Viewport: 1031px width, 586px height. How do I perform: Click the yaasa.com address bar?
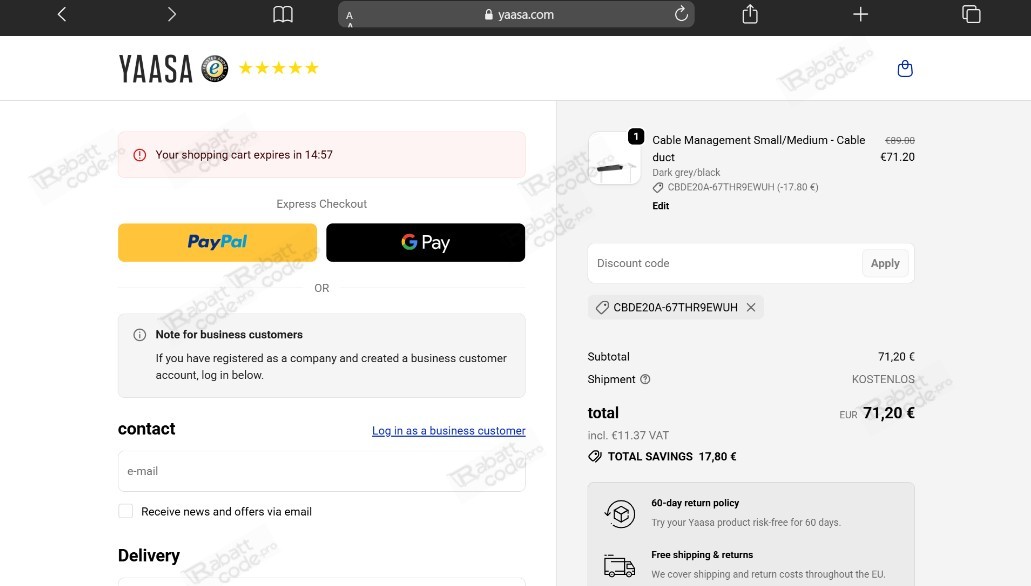[516, 14]
